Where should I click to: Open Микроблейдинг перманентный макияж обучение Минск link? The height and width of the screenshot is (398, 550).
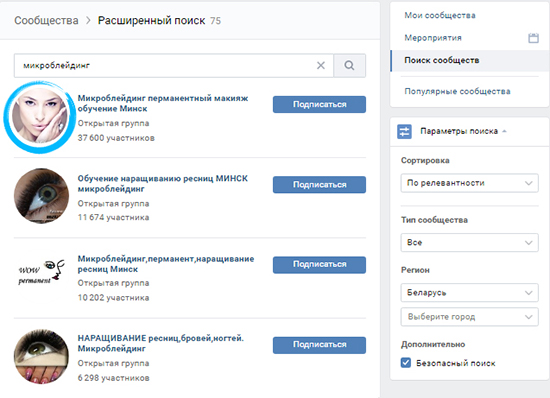click(x=163, y=103)
